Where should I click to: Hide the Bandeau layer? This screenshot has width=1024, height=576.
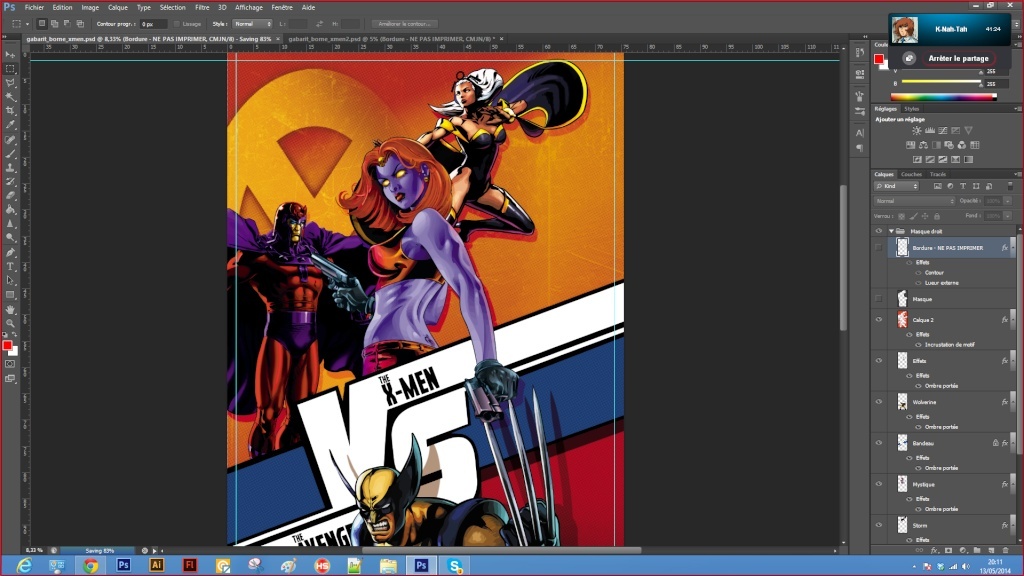tap(878, 443)
